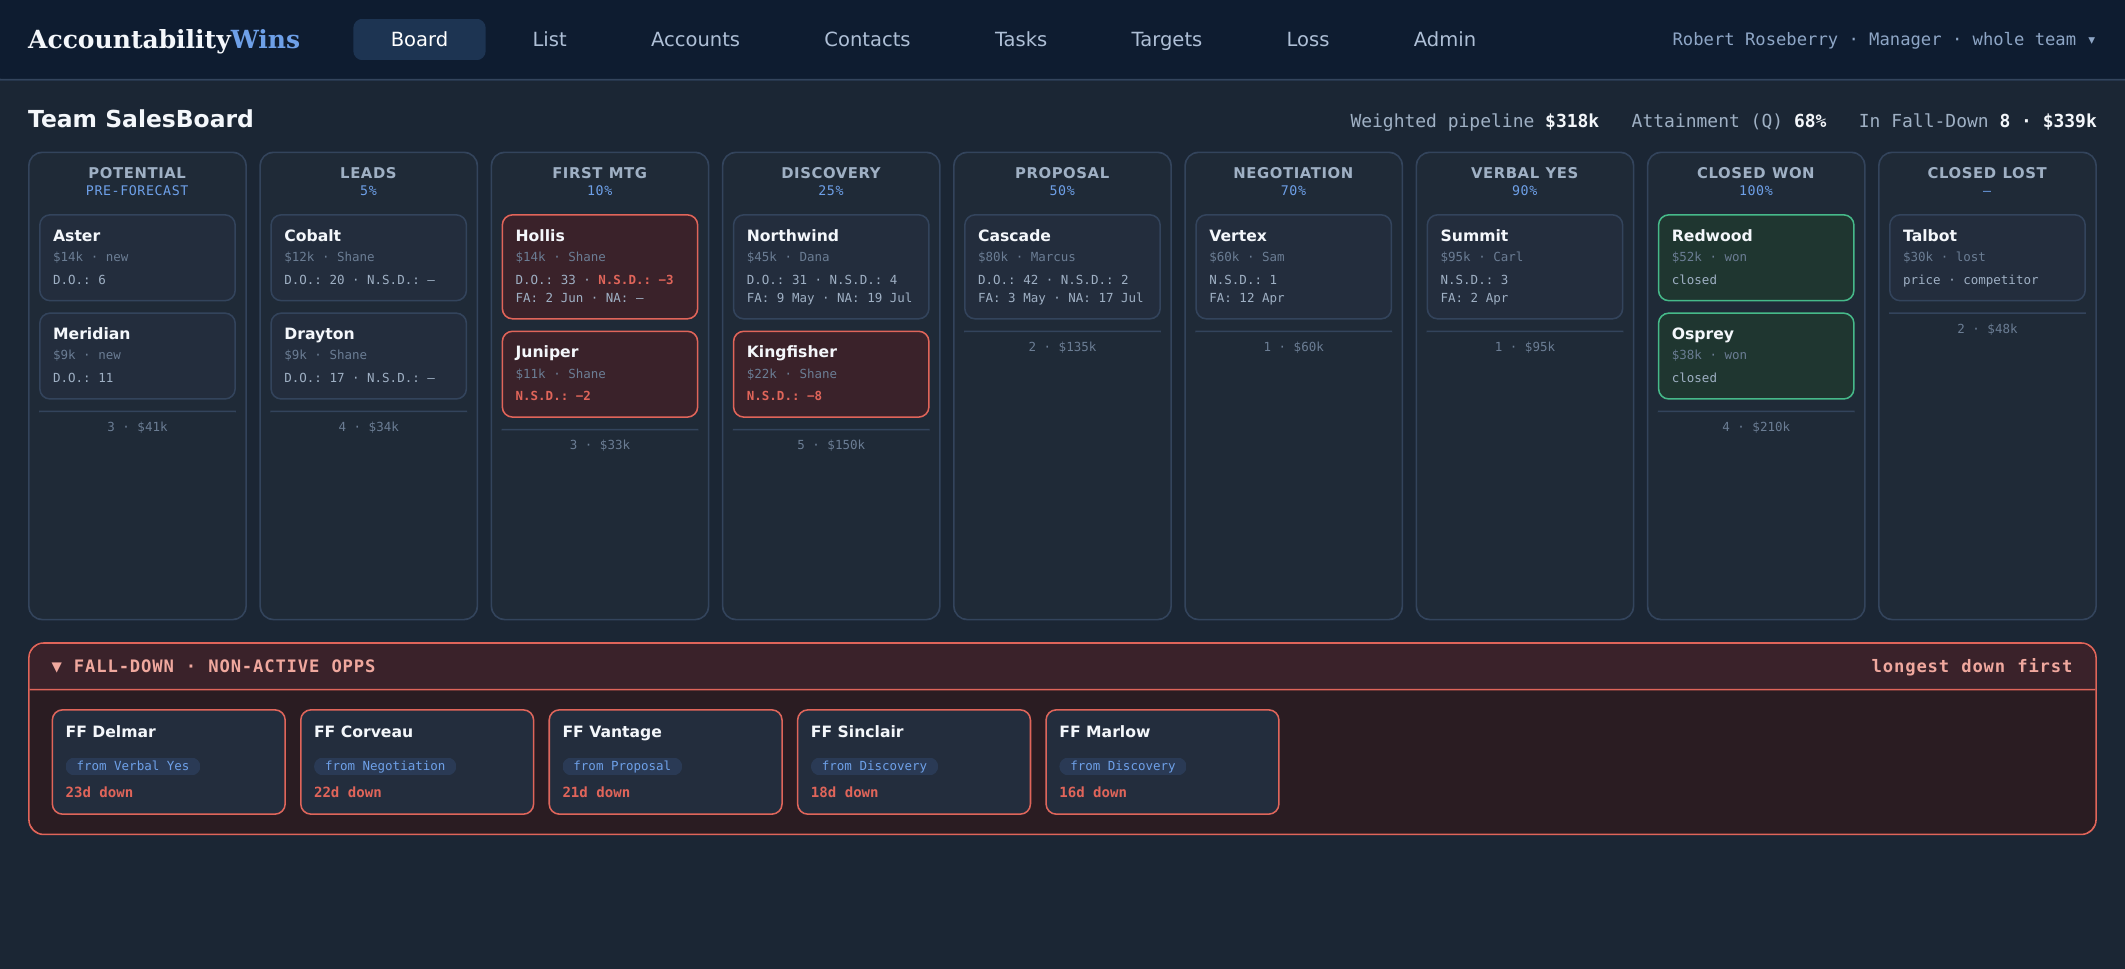
Task: Click the First Mtg total '3 · $33k'
Action: [x=599, y=445]
